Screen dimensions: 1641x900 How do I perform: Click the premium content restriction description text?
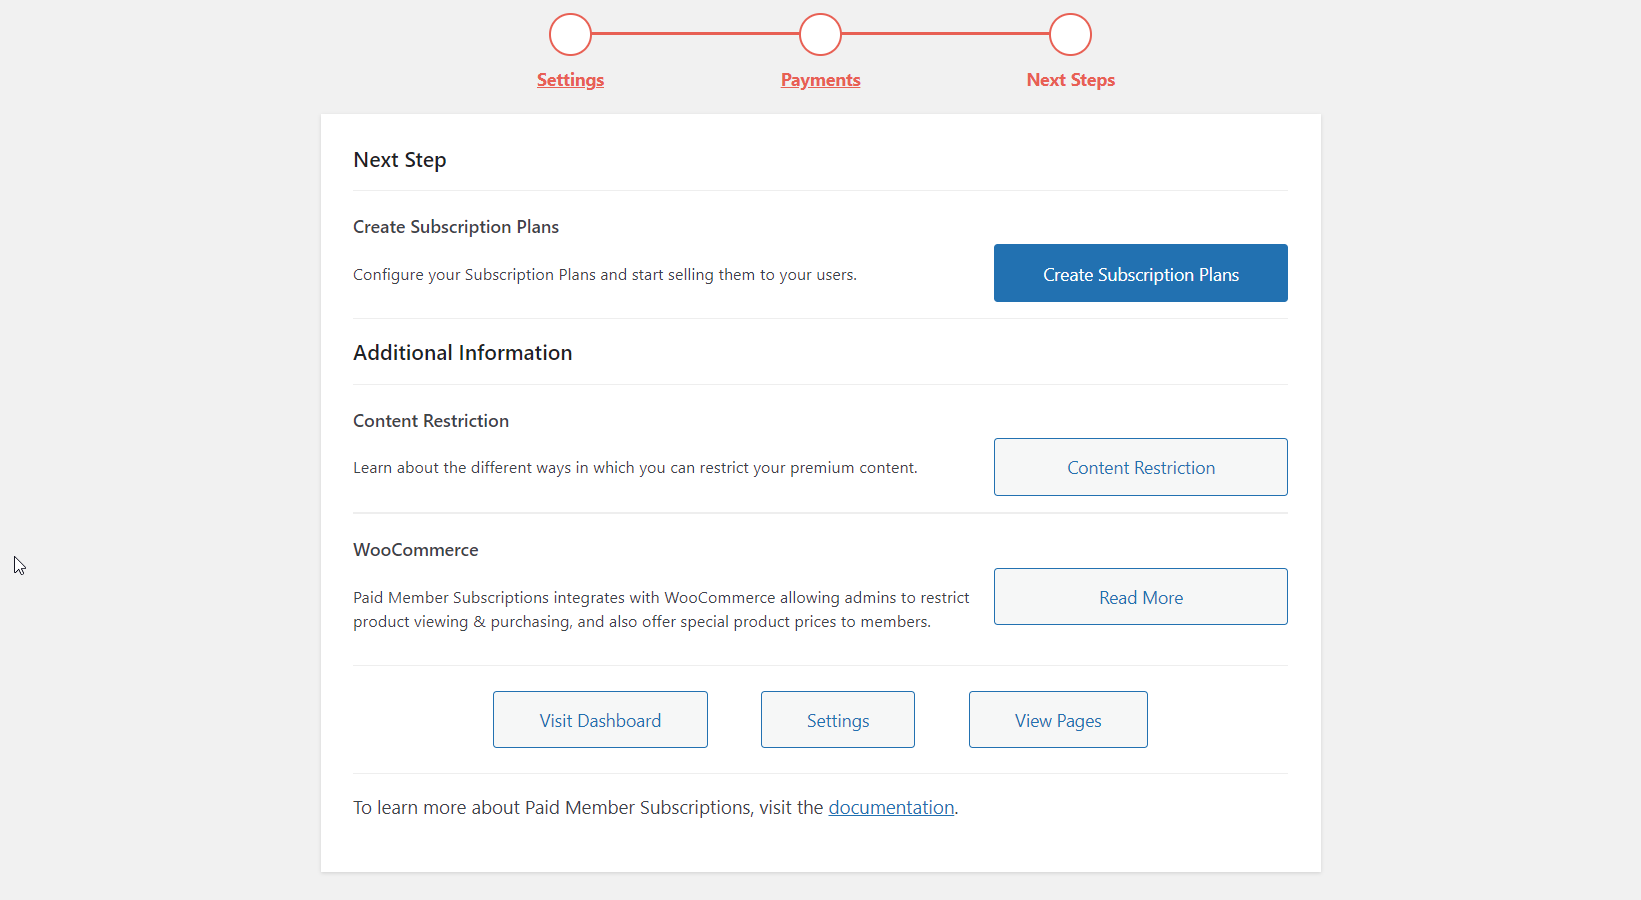[x=635, y=467]
